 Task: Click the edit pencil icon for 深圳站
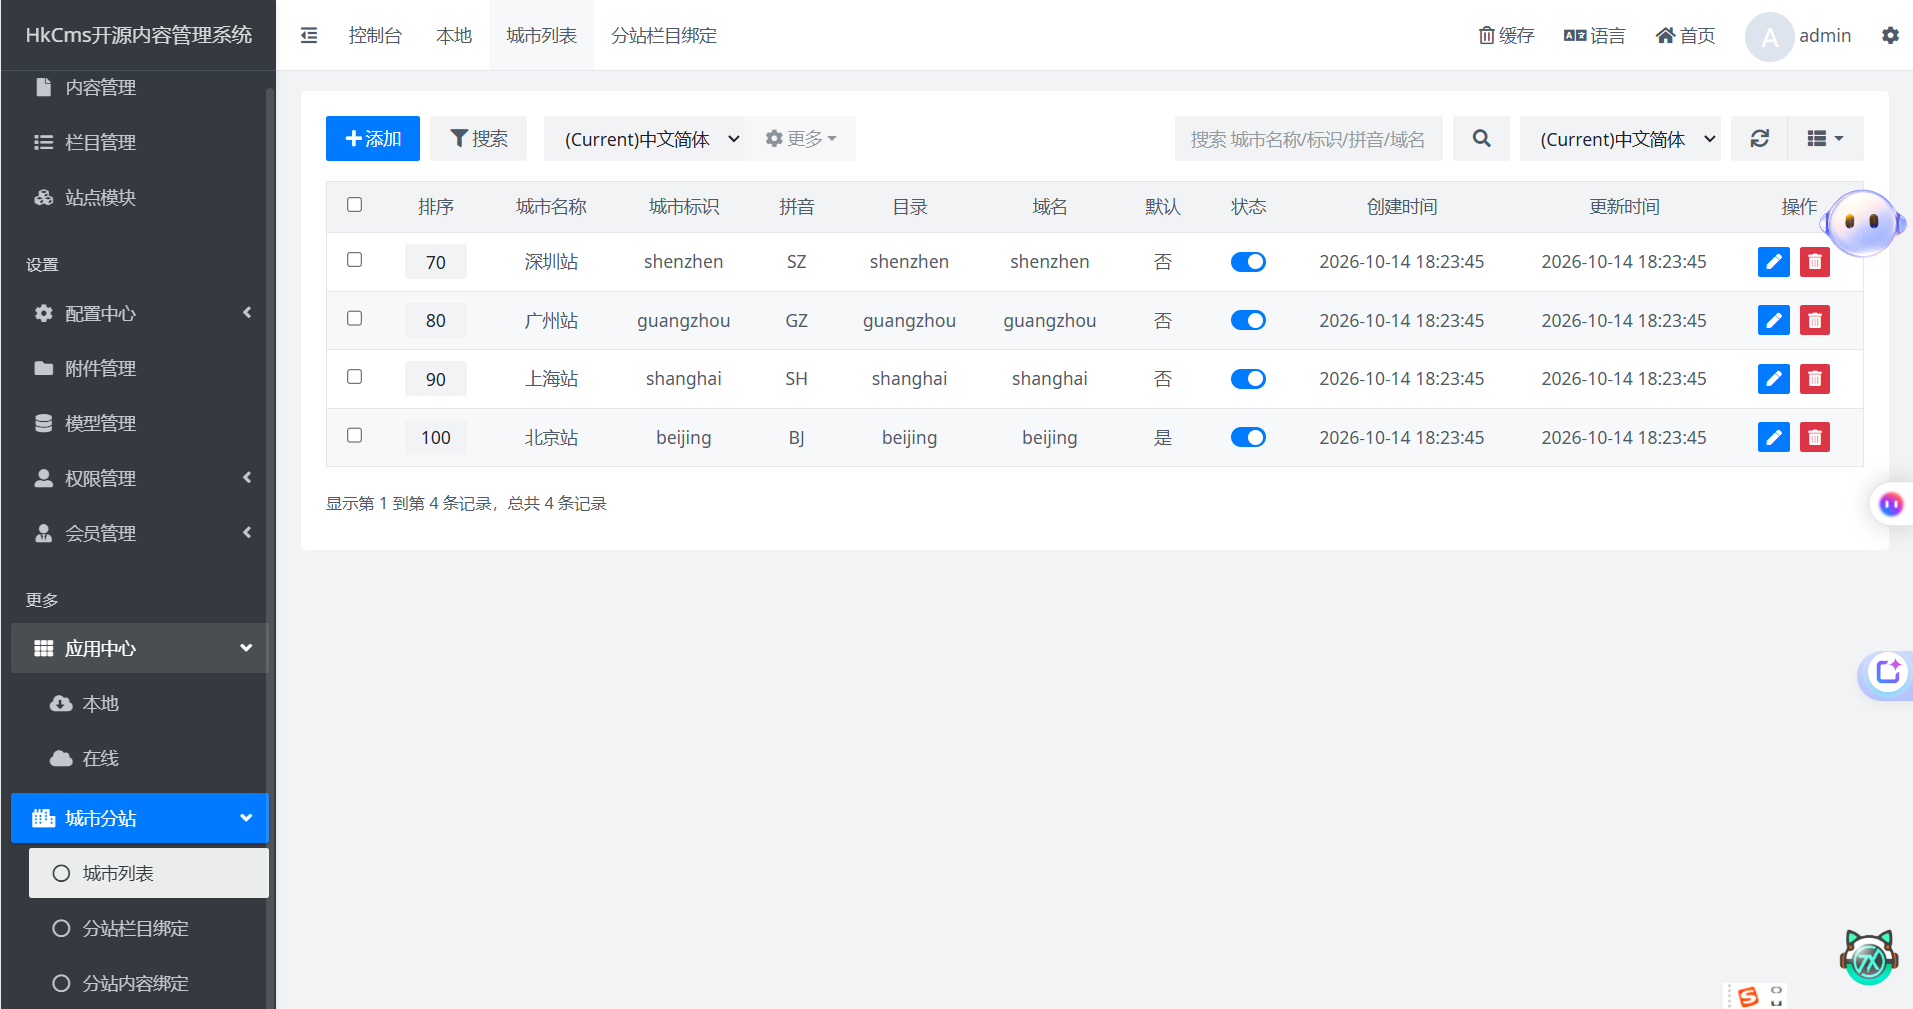tap(1773, 262)
